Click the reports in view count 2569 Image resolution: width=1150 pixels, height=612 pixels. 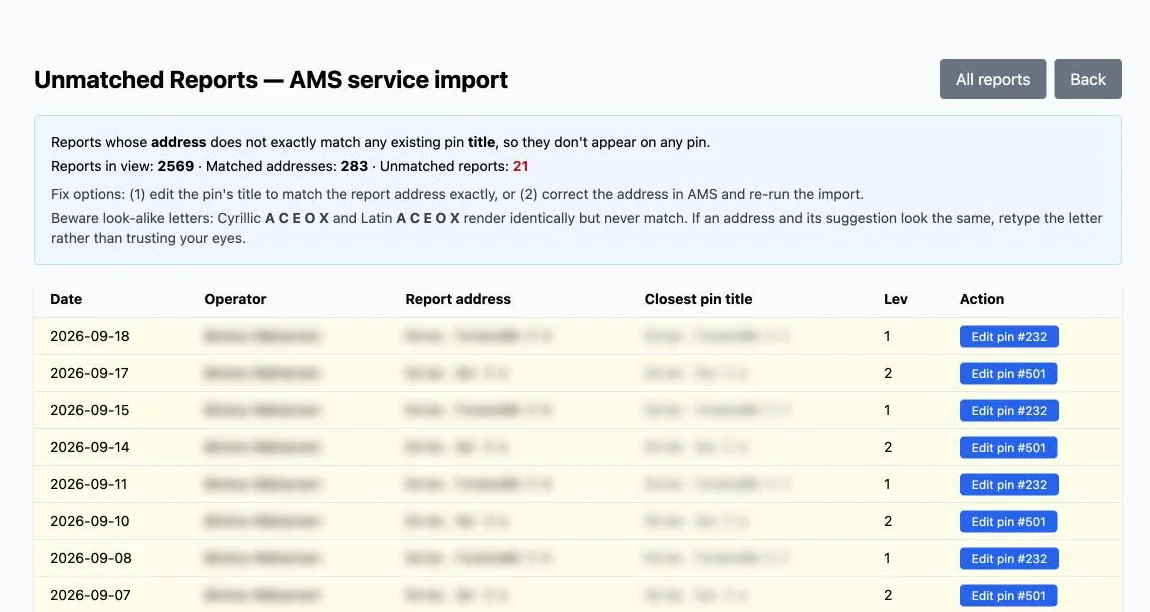176,167
